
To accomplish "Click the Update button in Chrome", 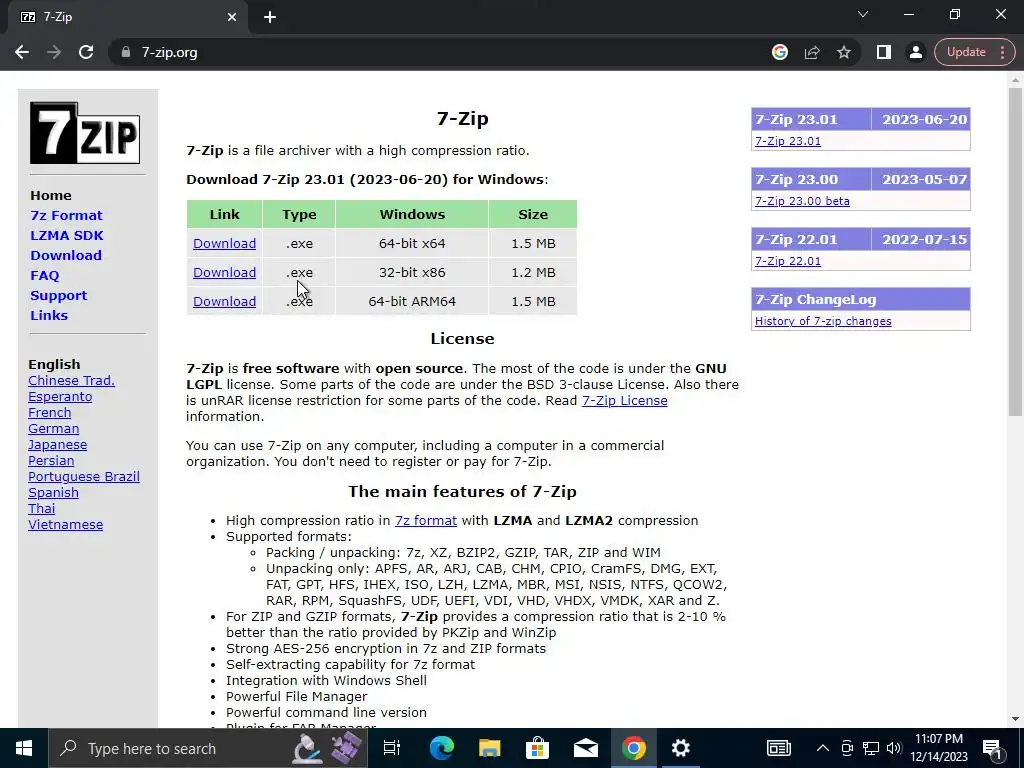I will [x=967, y=52].
